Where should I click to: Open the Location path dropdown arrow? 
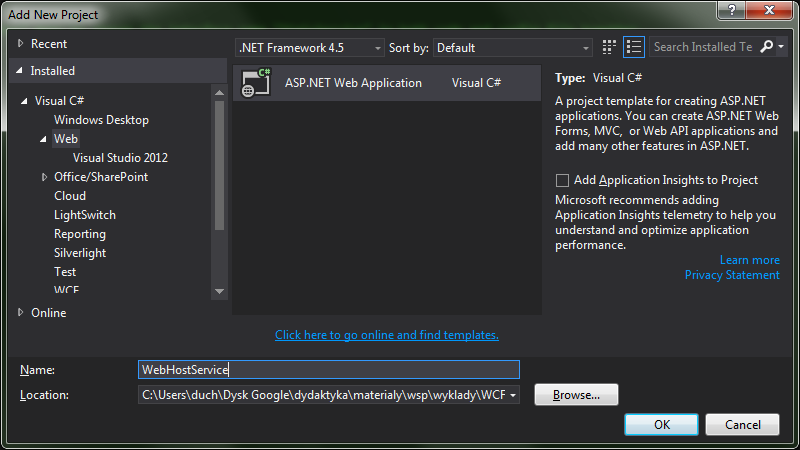(513, 395)
